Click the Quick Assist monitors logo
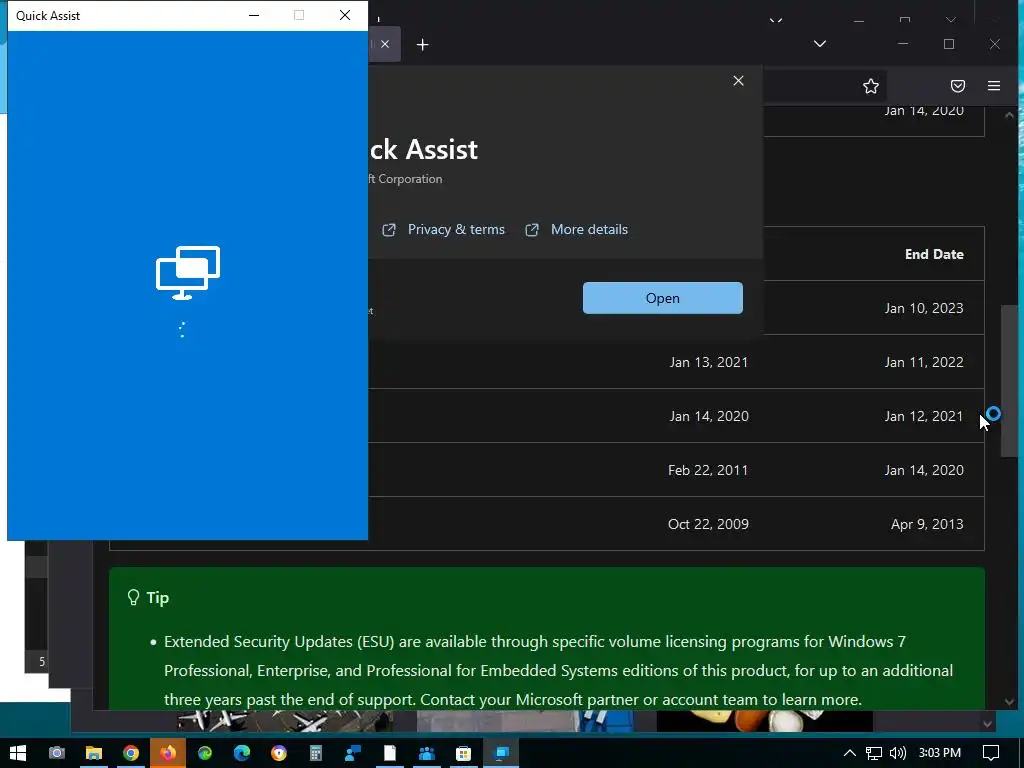This screenshot has width=1024, height=768. point(188,273)
